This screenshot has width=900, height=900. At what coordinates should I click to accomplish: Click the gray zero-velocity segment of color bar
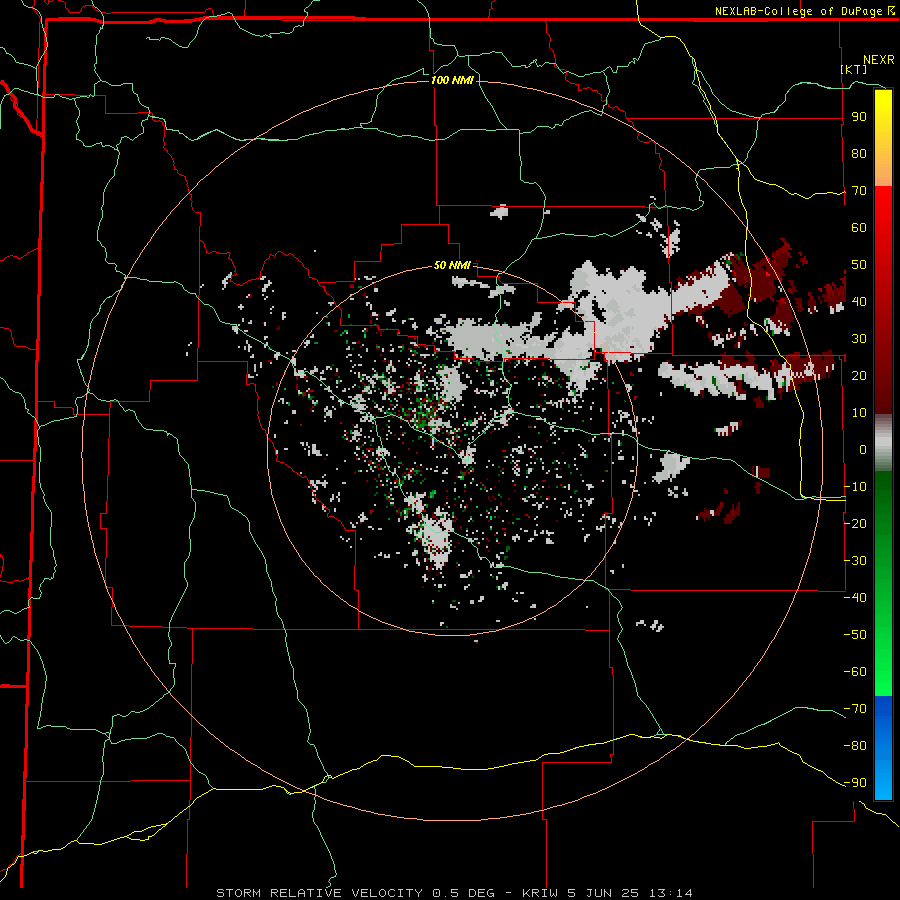coord(883,443)
